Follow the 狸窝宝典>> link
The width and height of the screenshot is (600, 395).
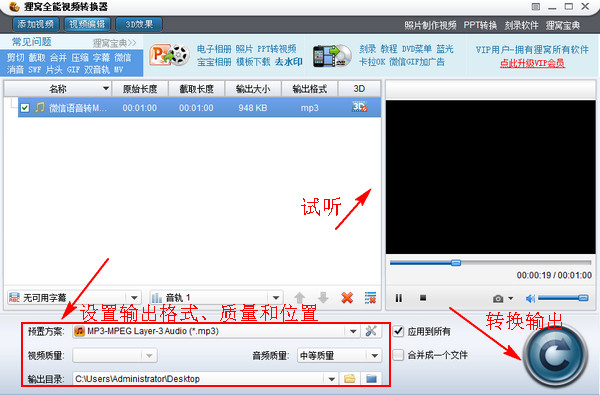pyautogui.click(x=114, y=43)
